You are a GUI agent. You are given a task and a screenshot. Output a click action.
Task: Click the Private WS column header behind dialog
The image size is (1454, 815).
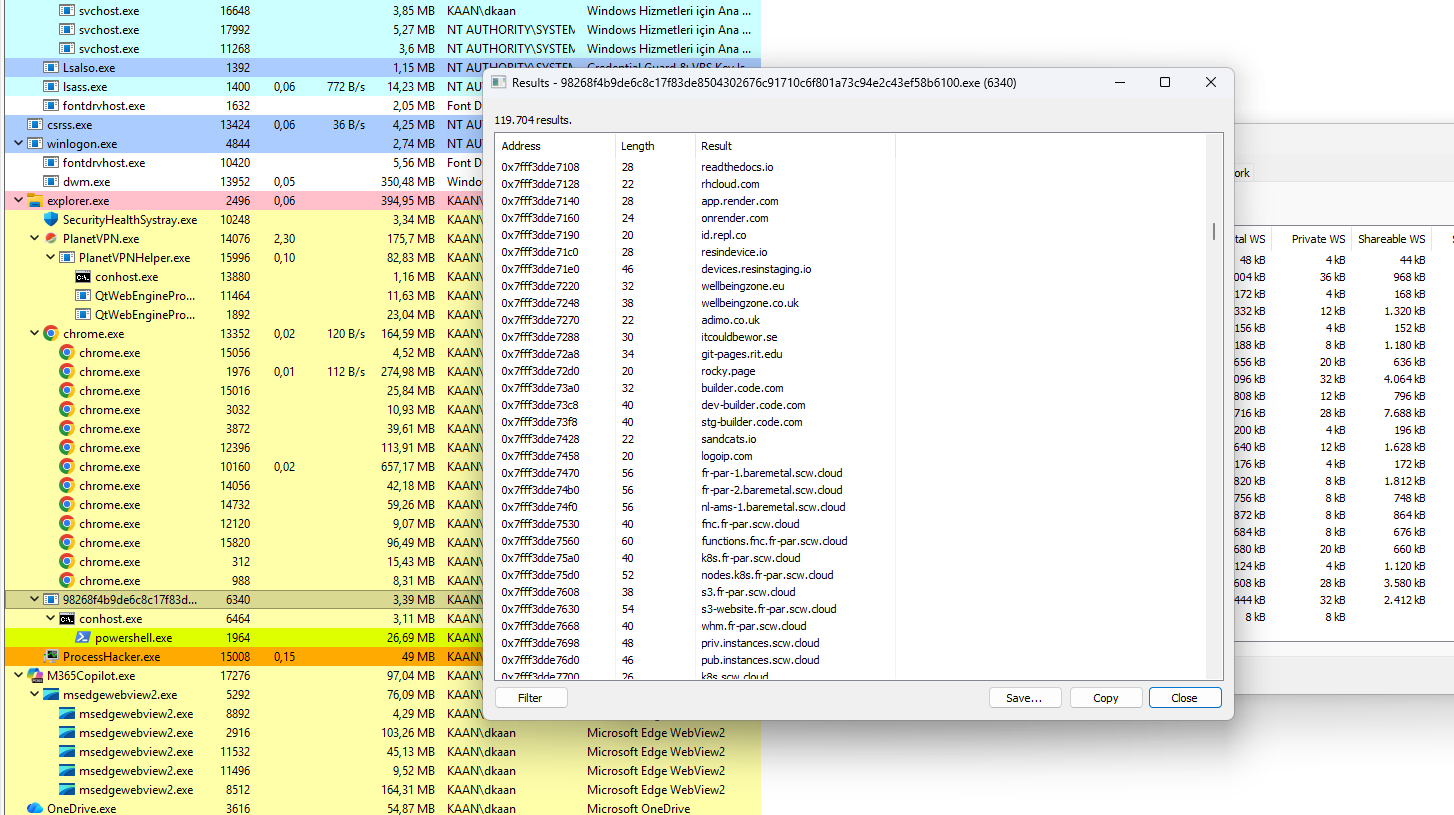click(1313, 239)
